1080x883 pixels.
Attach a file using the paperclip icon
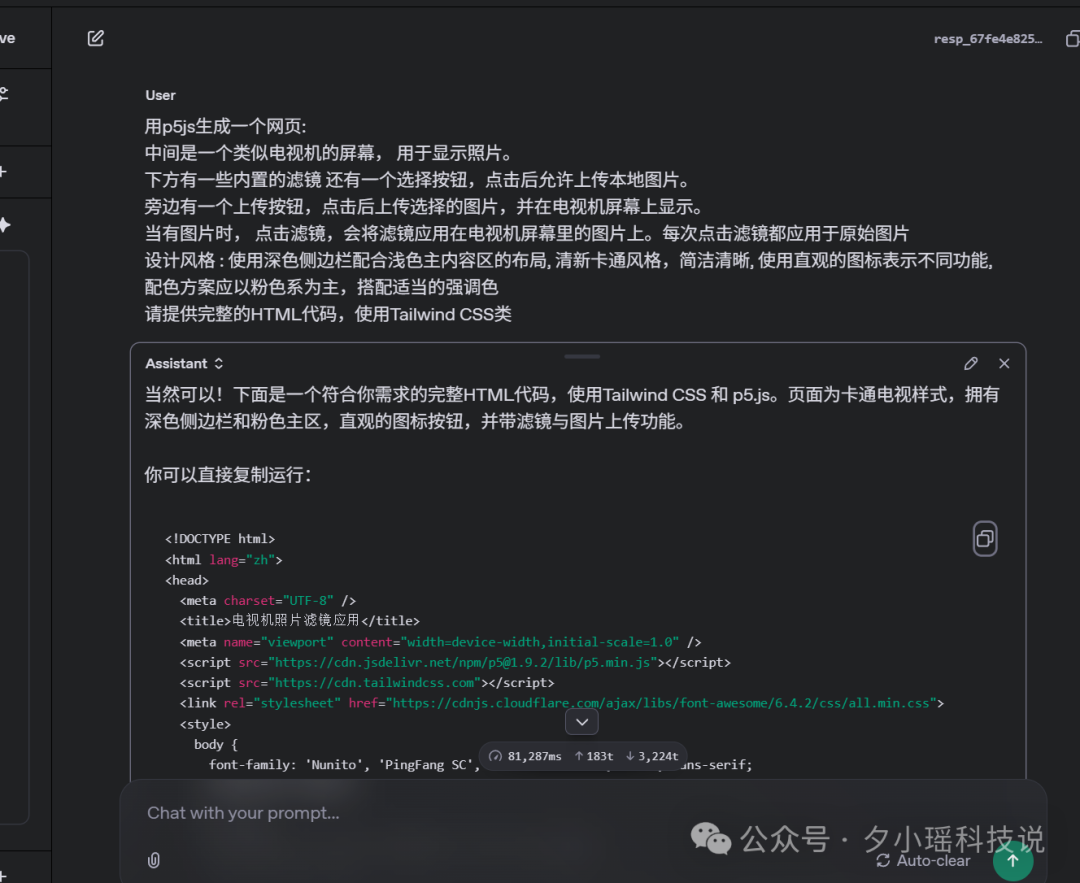click(x=153, y=860)
